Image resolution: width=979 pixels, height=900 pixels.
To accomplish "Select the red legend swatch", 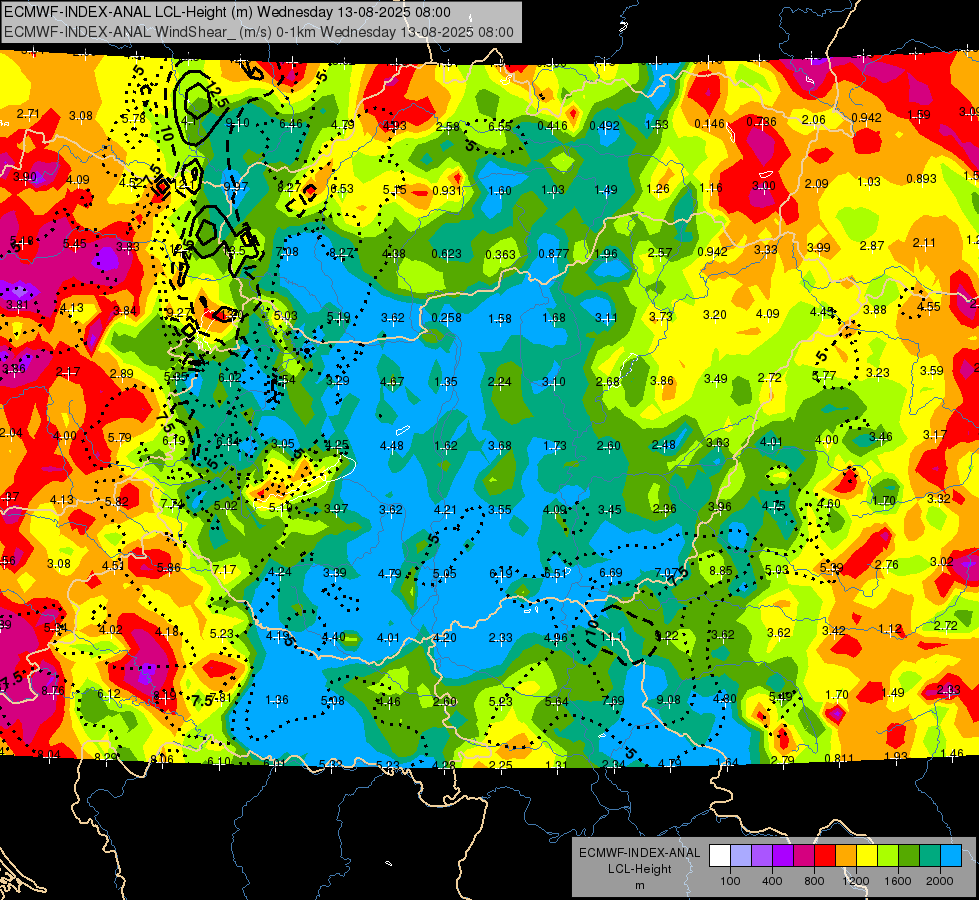I will [824, 856].
